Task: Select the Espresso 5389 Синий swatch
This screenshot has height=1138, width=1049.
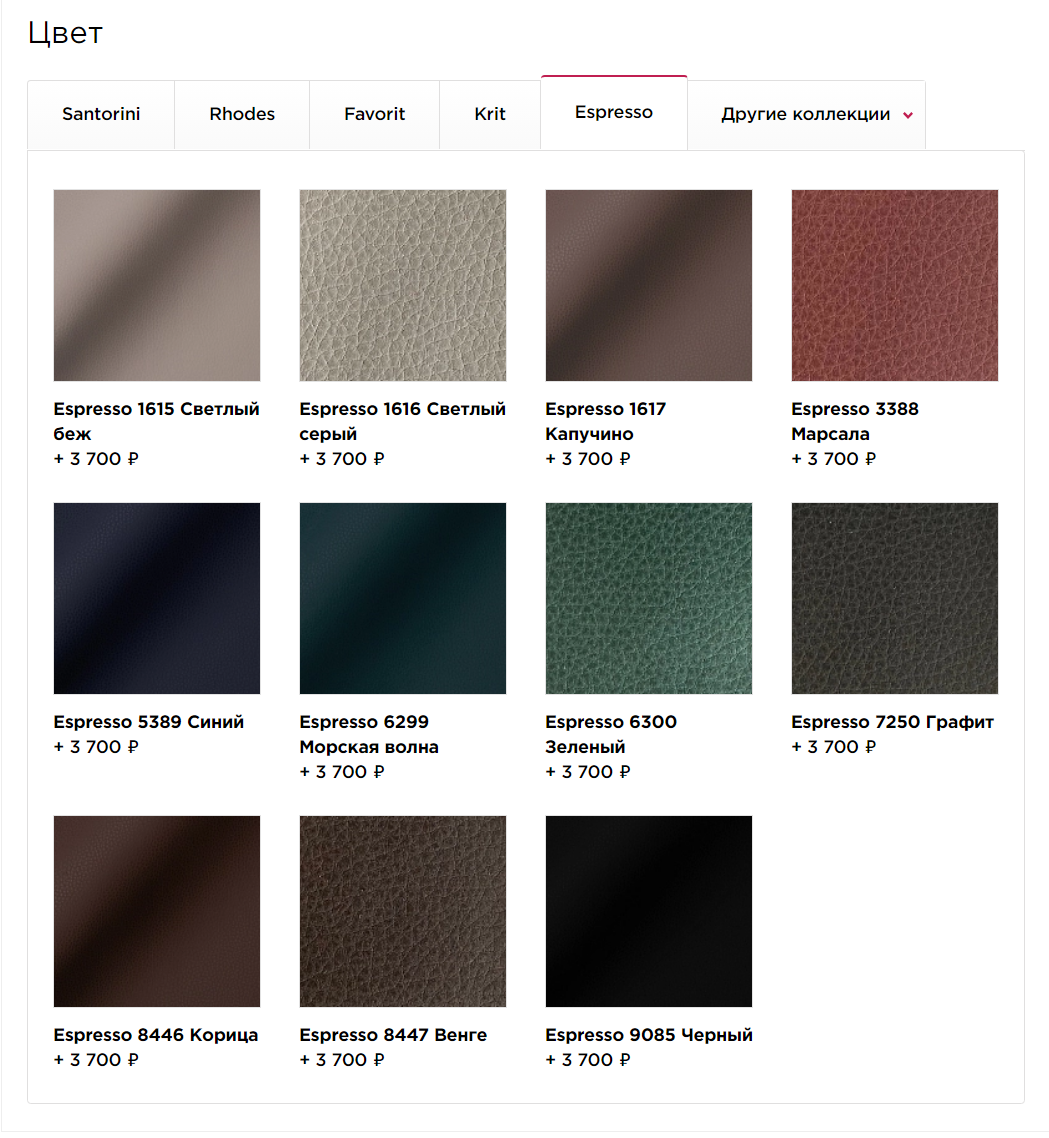Action: (x=157, y=598)
